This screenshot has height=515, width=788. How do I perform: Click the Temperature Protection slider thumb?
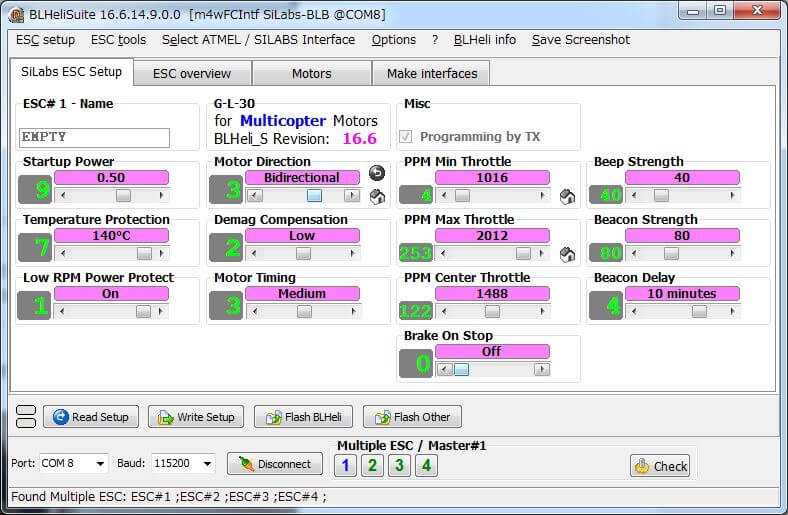click(145, 254)
